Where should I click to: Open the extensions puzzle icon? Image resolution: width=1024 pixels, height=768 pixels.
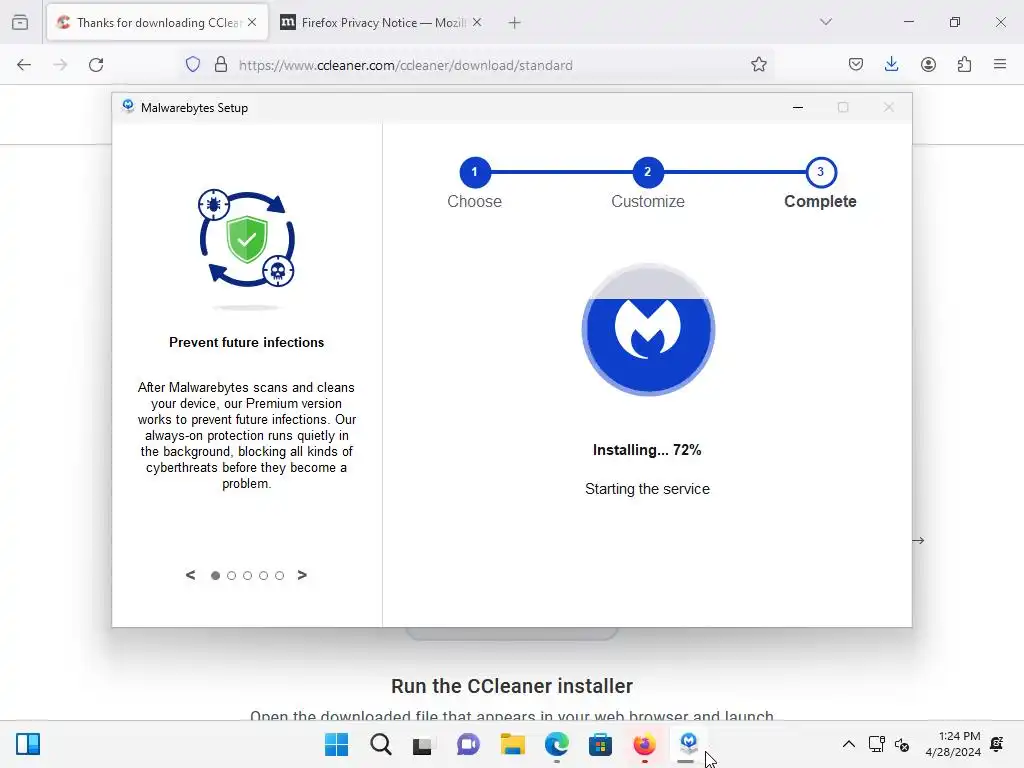coord(965,65)
